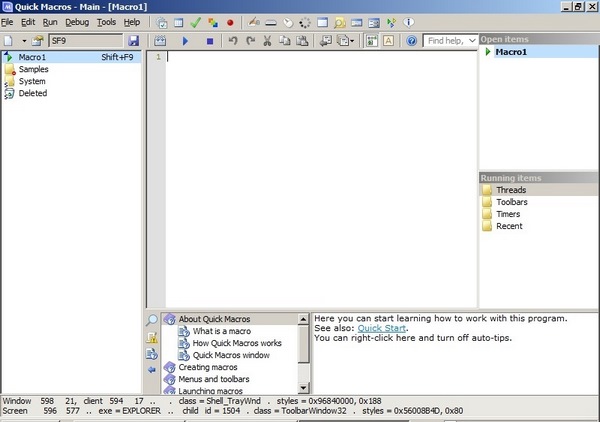Viewport: 600px width, 422px height.
Task: Click the window icon in top toolbar
Action: [x=322, y=23]
